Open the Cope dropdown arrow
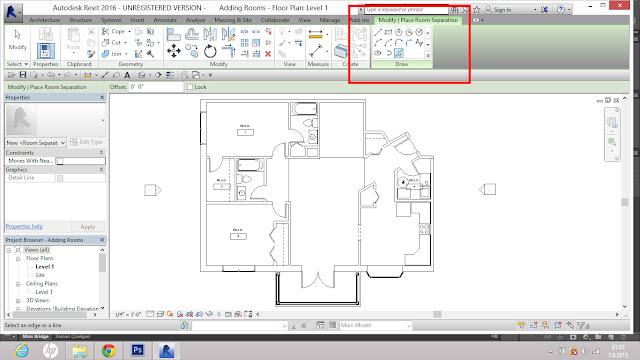The image size is (640, 360). click(x=129, y=31)
